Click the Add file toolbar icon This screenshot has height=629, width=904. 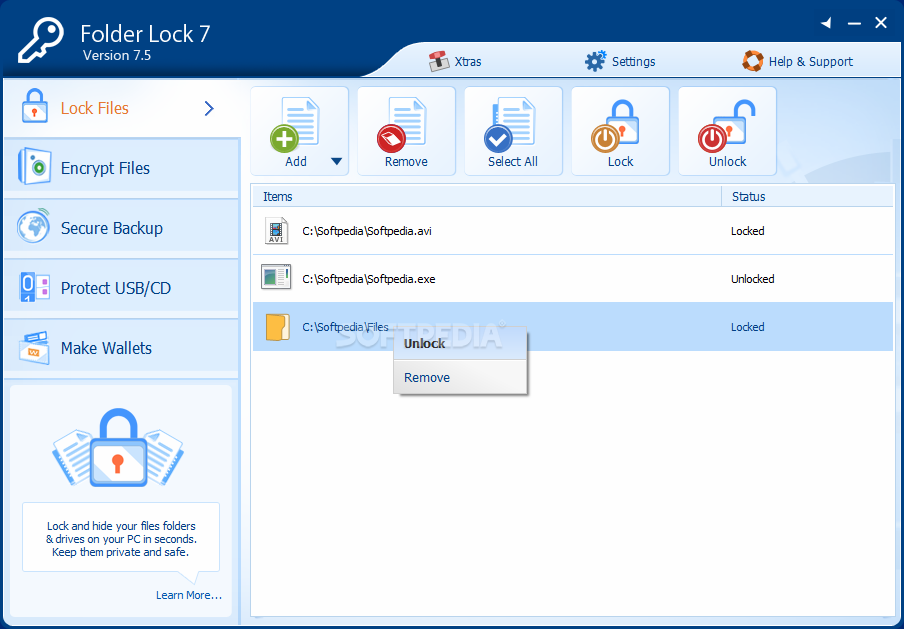tap(295, 125)
